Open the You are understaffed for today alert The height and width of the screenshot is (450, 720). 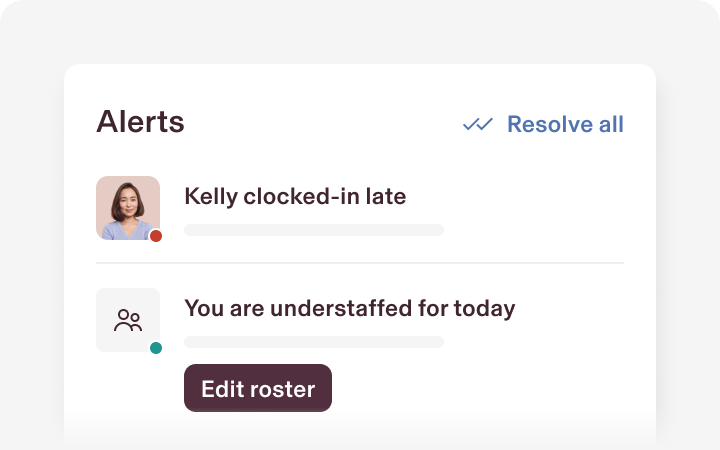[x=350, y=308]
